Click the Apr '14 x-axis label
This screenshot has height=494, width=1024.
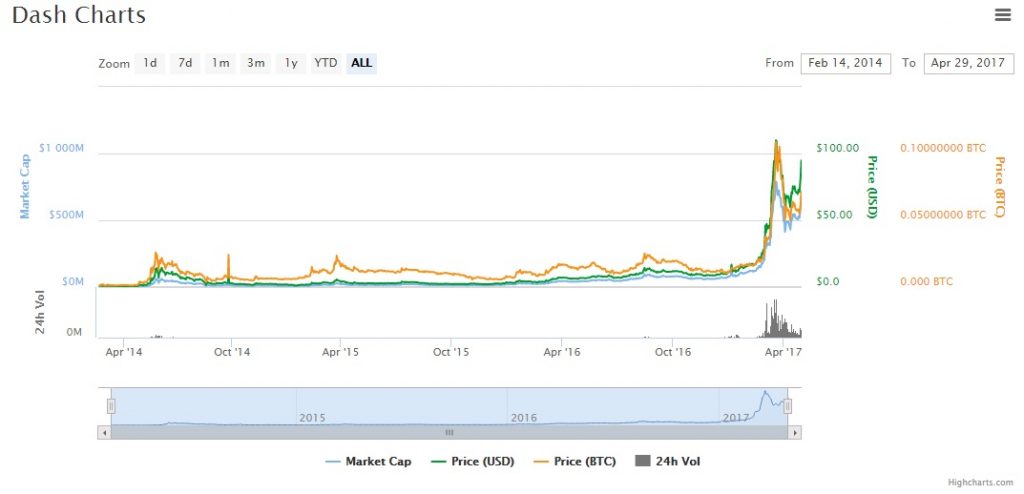pyautogui.click(x=123, y=352)
